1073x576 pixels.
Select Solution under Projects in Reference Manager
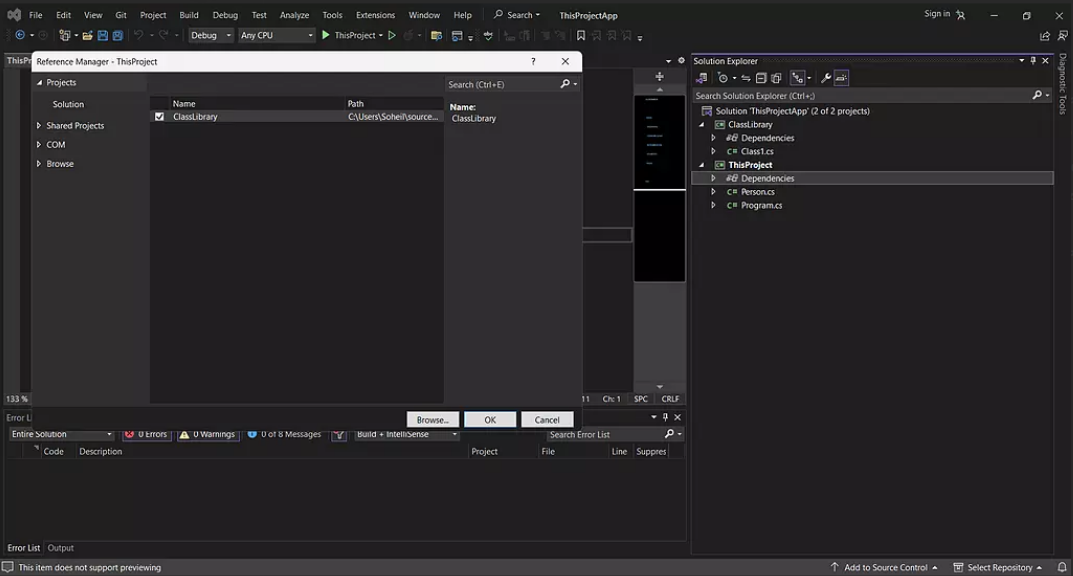pyautogui.click(x=68, y=105)
